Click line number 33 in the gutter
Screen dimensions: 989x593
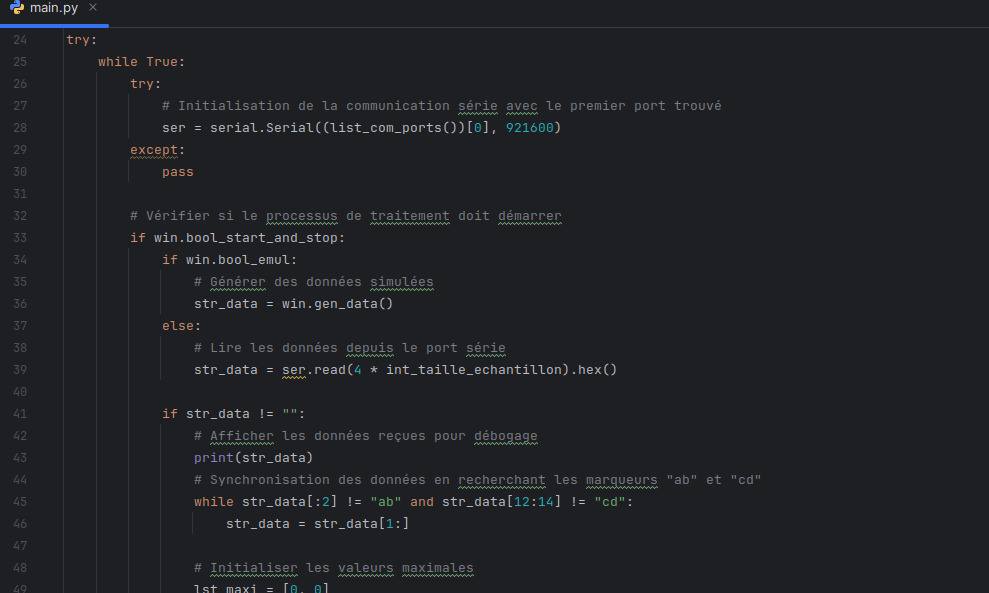(x=20, y=238)
